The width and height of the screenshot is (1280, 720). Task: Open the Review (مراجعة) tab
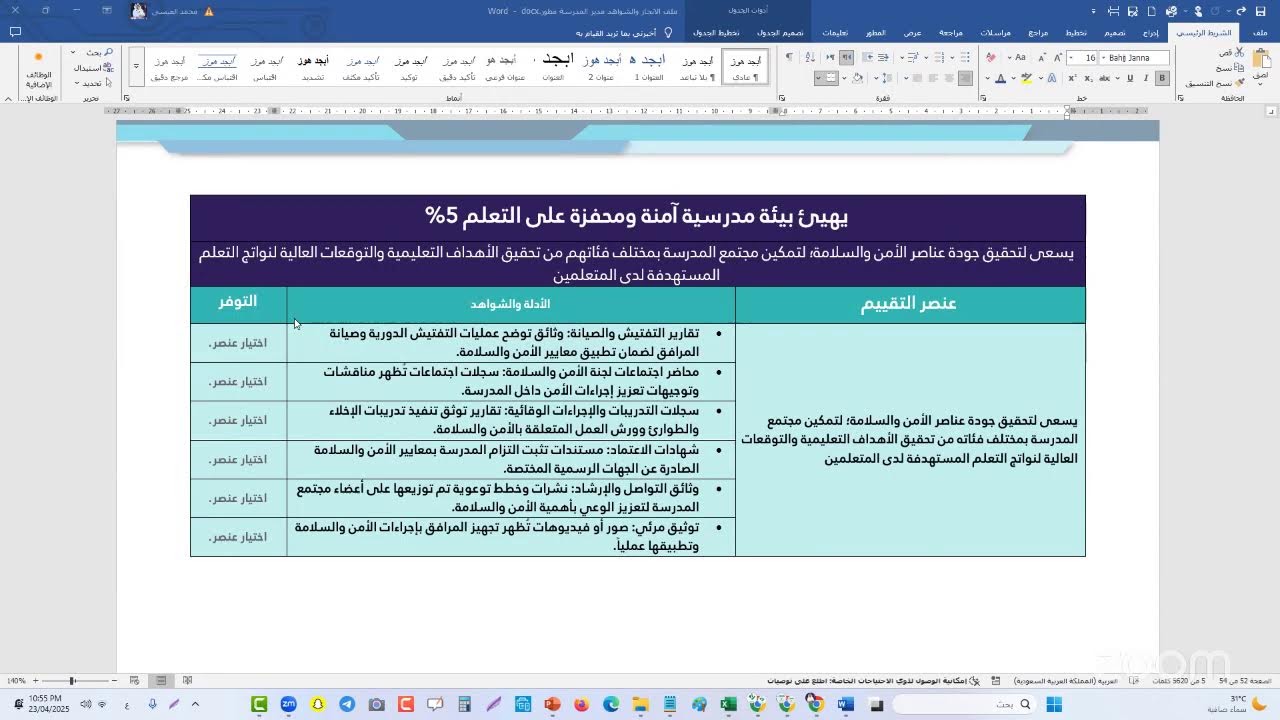click(950, 32)
